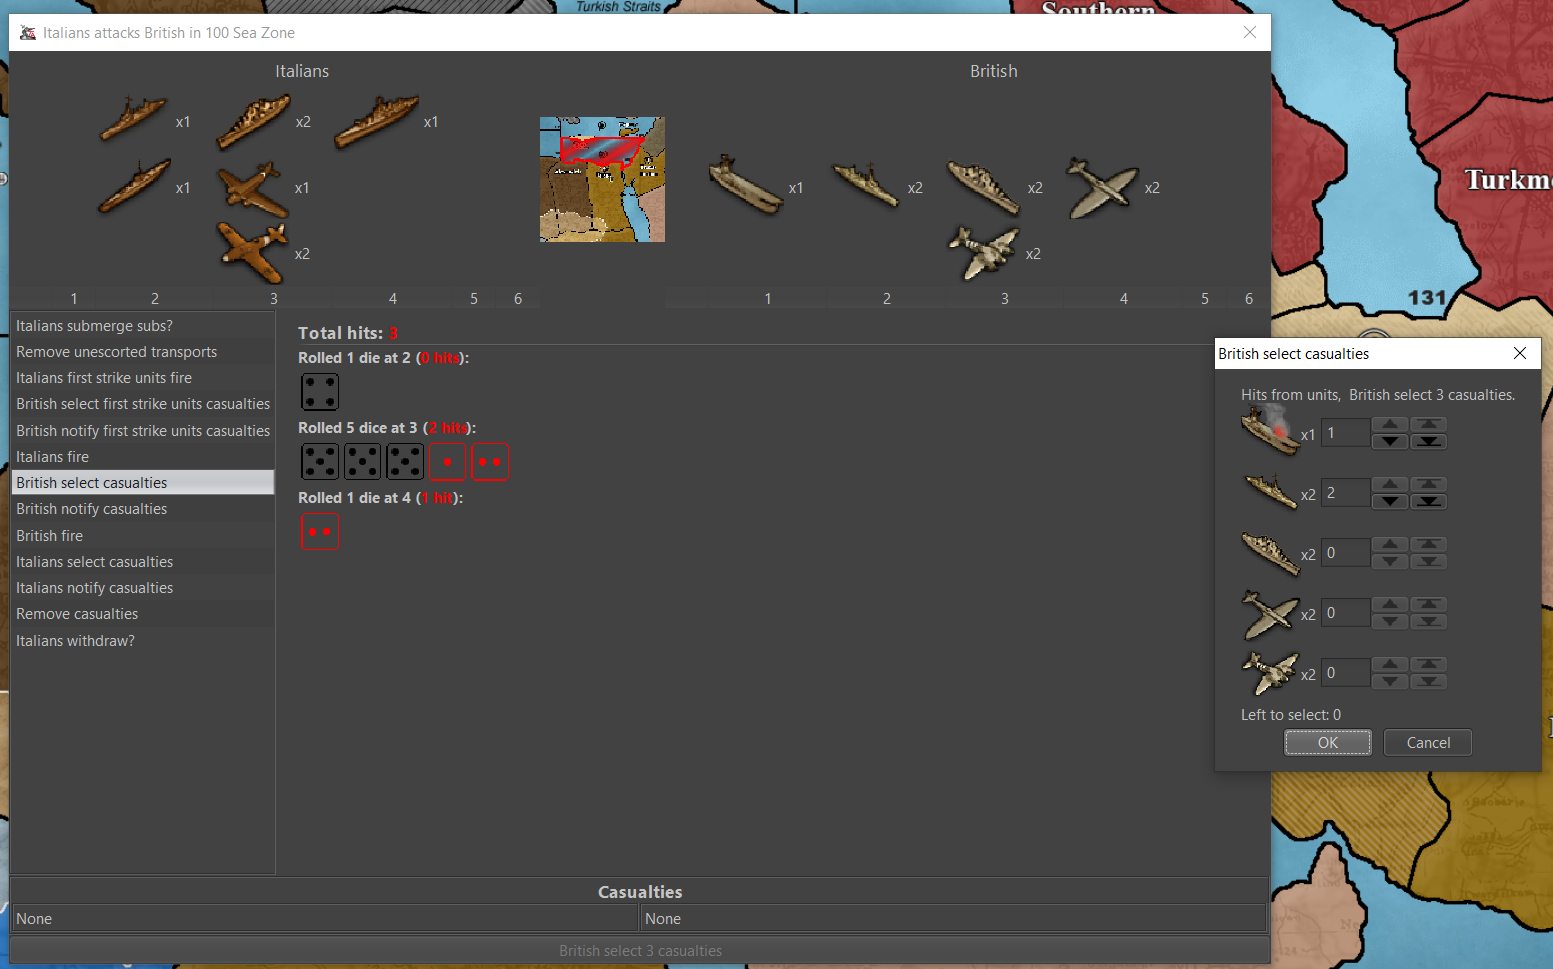The width and height of the screenshot is (1553, 969).
Task: Click the British x2 destroyer icon in battle panel column 2
Action: point(866,185)
